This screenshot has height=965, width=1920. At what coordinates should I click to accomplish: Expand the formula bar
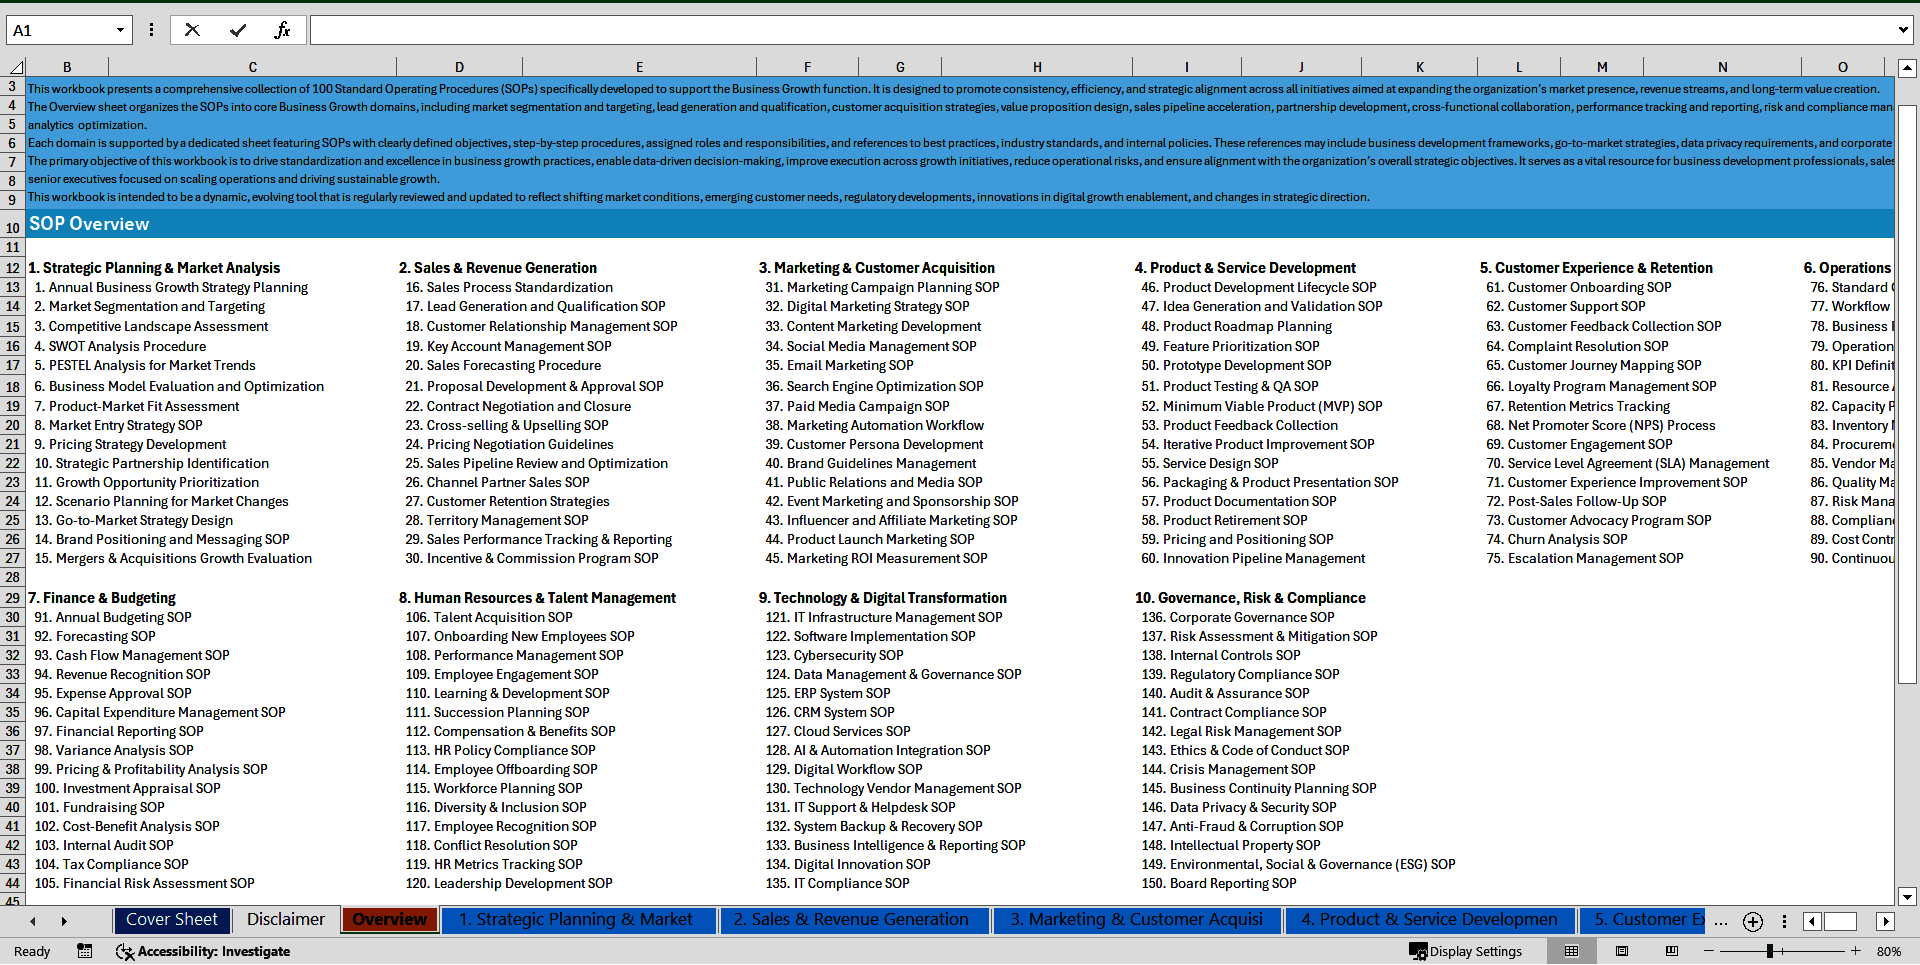1902,30
